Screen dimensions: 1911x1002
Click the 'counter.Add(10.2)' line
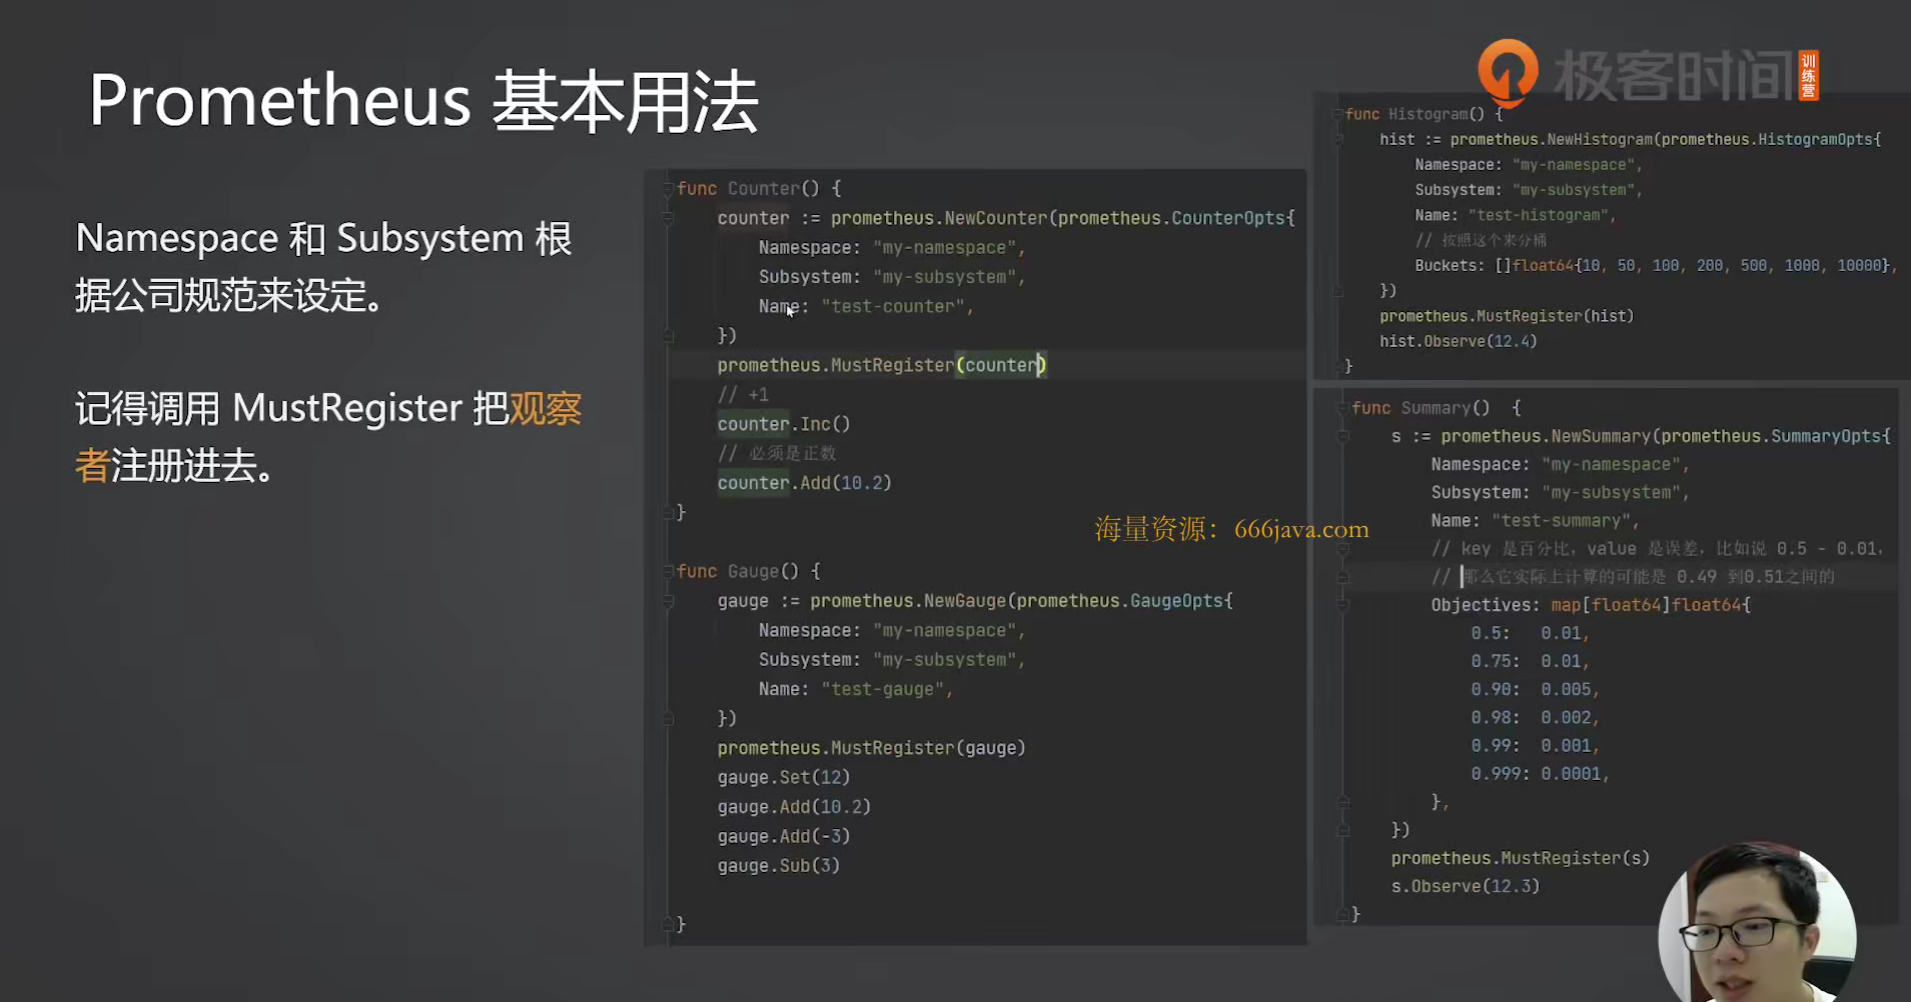[x=804, y=483]
